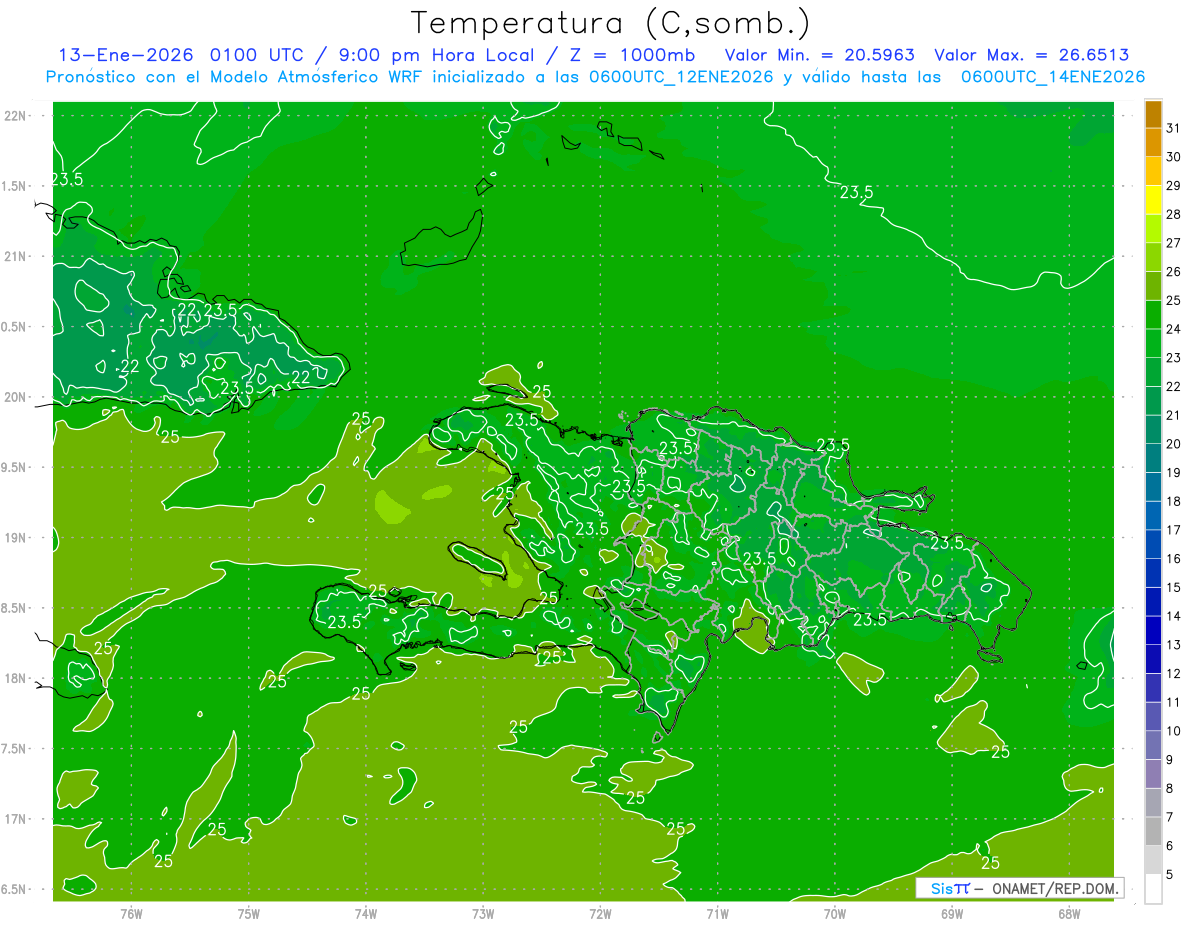Click the '73W' longitude axis label
The height and width of the screenshot is (927, 1200).
(x=483, y=913)
